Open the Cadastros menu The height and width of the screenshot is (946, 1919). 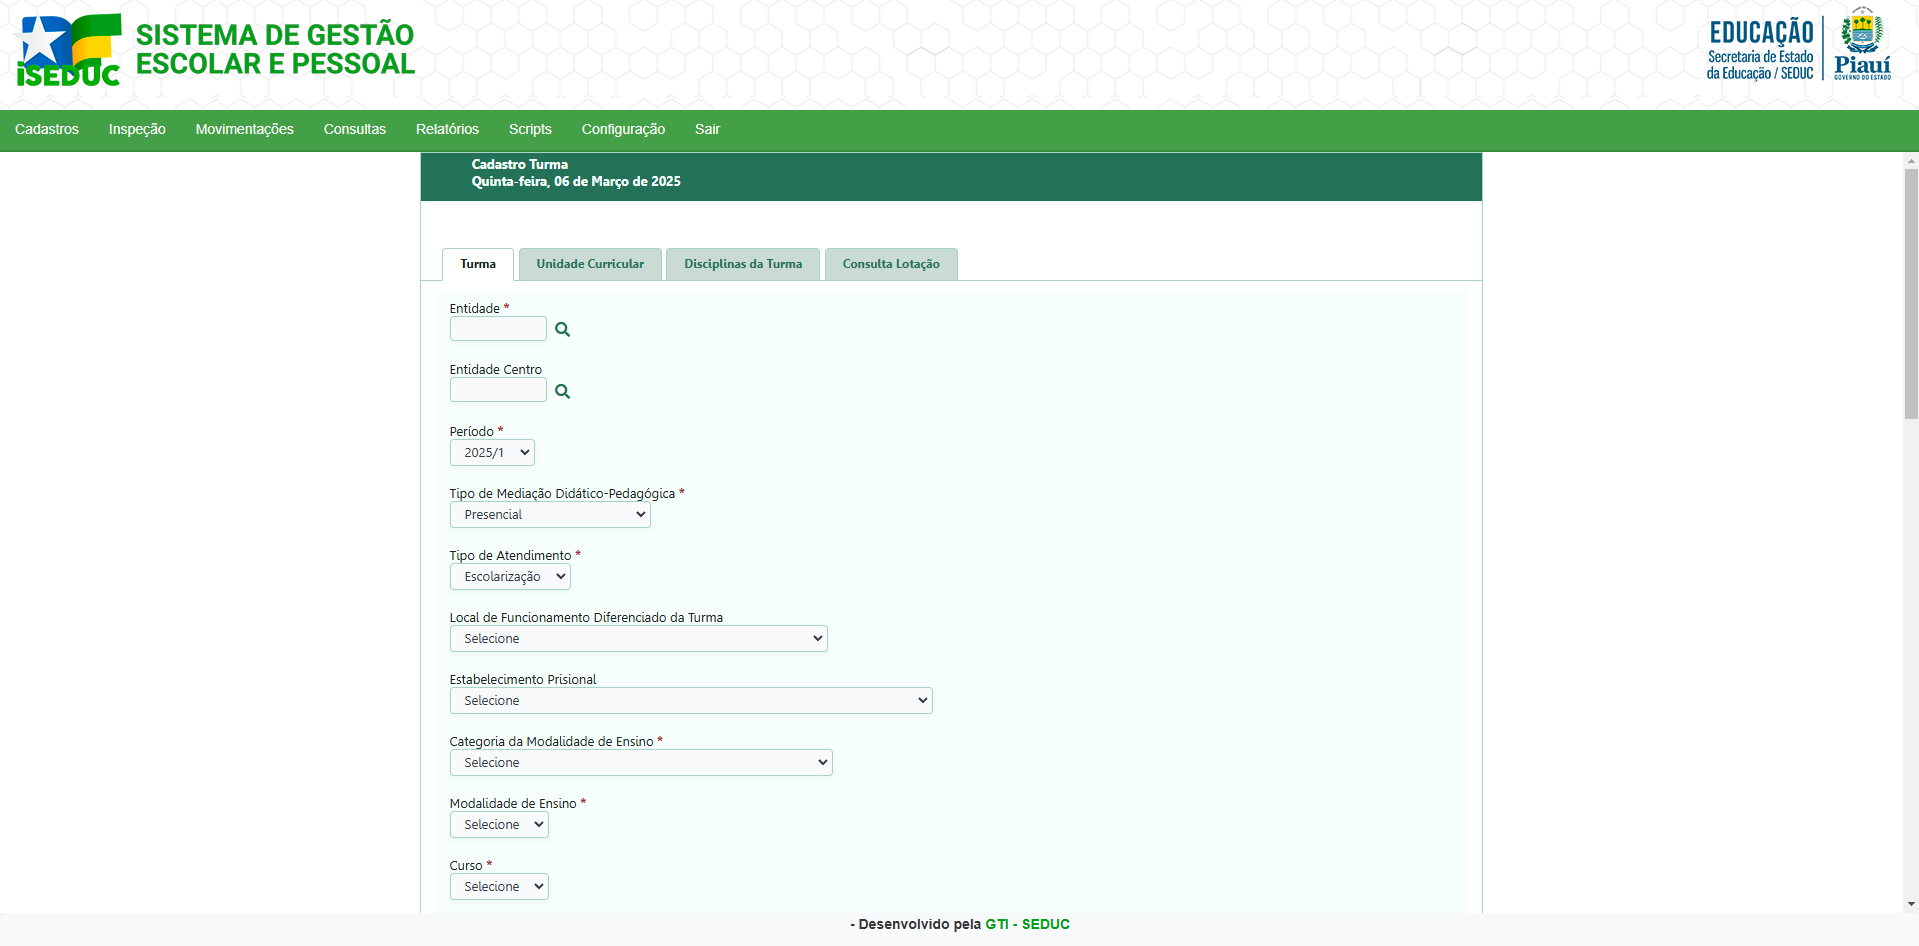click(47, 129)
